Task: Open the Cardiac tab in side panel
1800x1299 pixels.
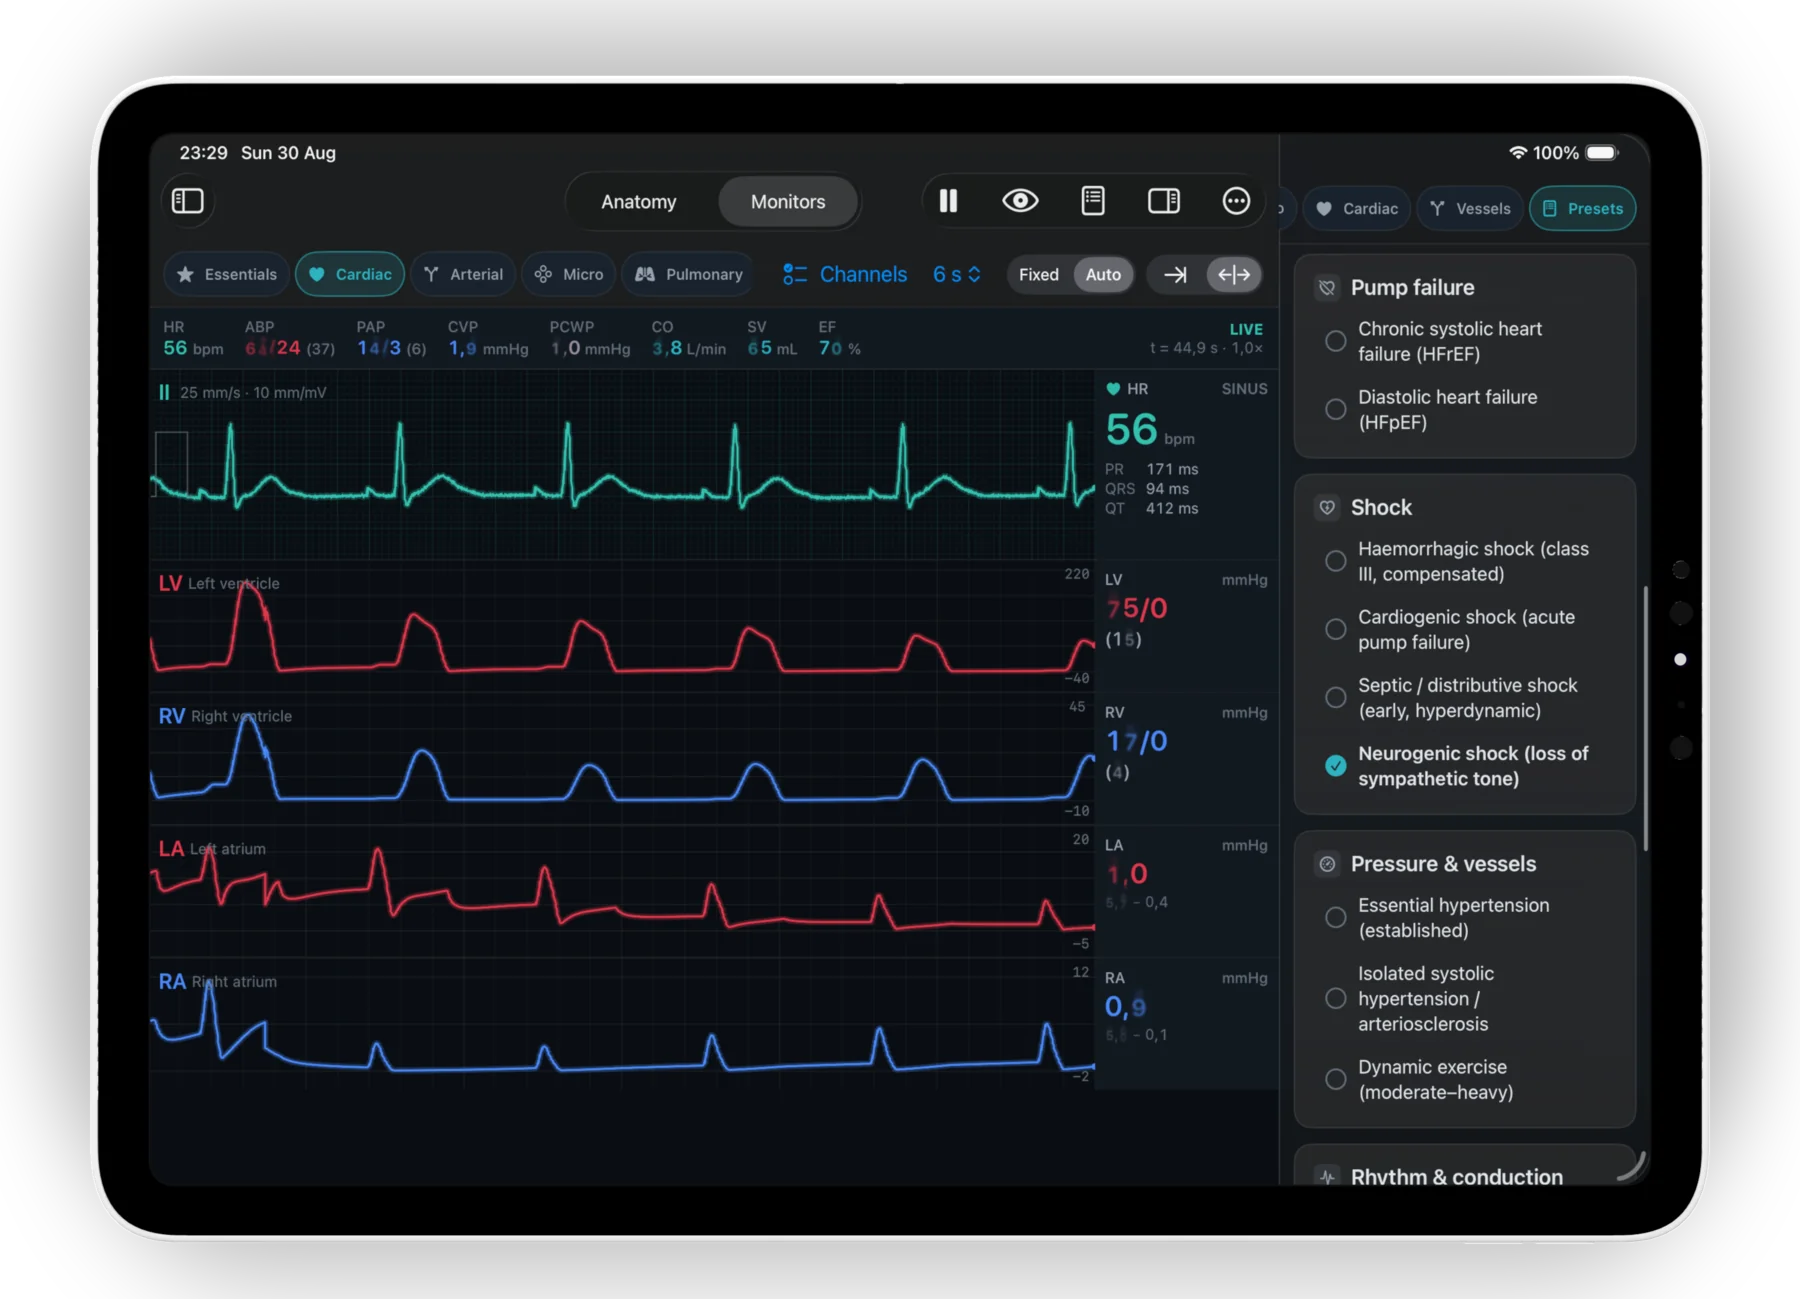Action: [1357, 208]
